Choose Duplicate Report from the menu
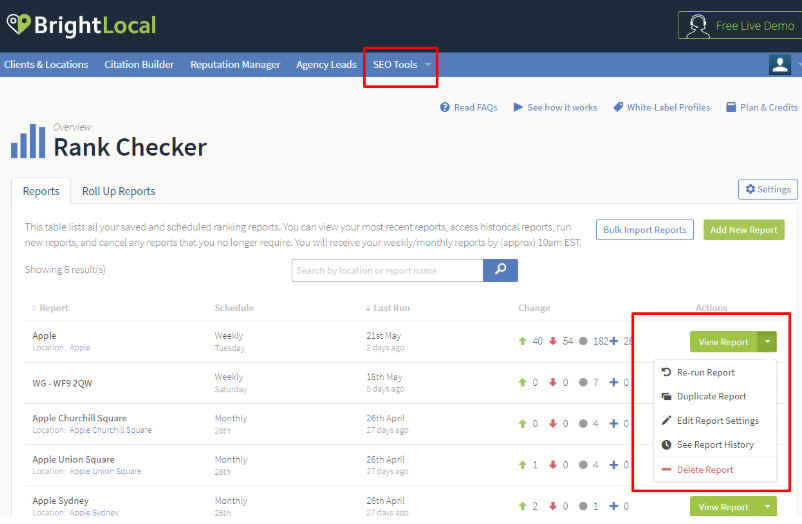Viewport: 802px width, 524px height. click(x=715, y=397)
